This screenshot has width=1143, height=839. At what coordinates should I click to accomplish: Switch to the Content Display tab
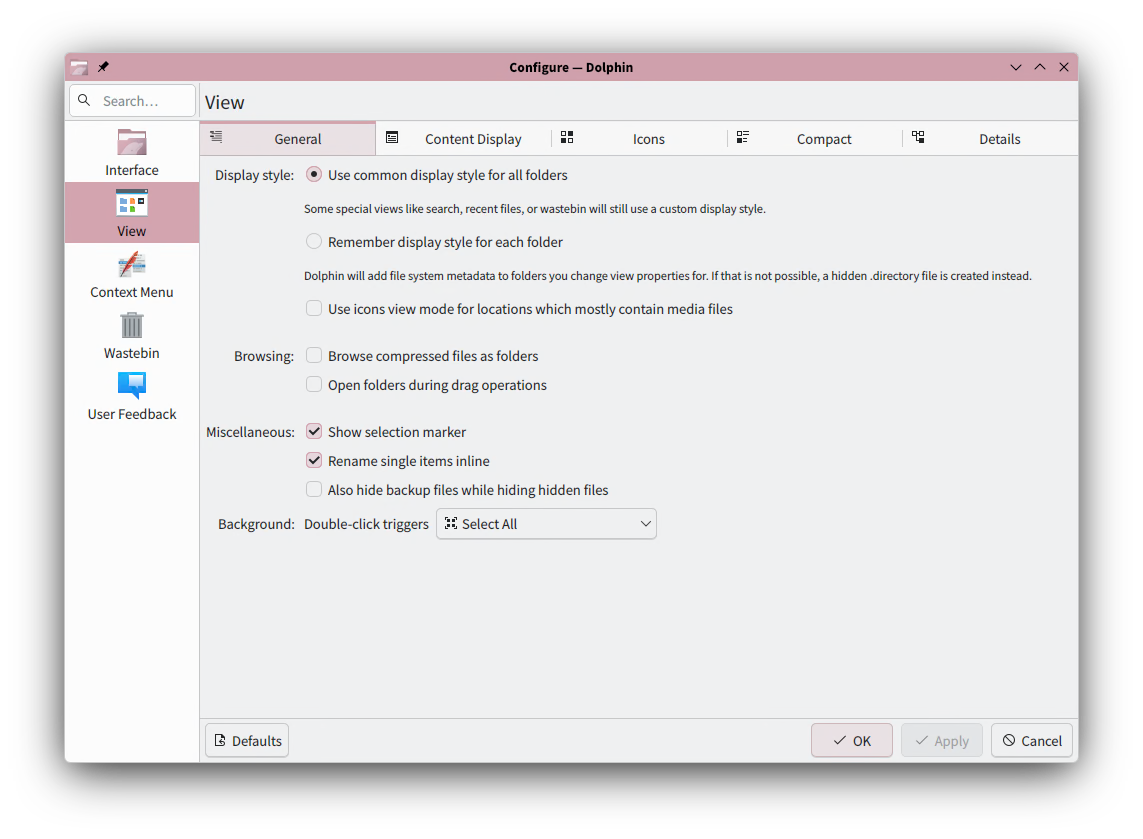pyautogui.click(x=464, y=138)
